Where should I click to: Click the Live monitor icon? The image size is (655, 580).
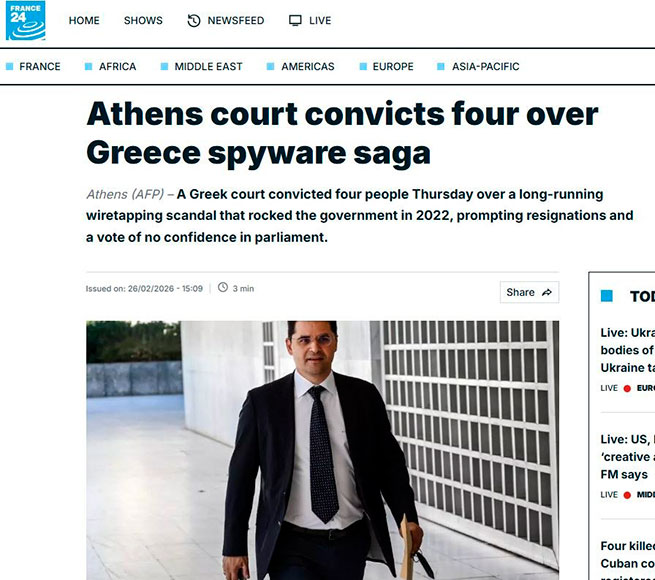pos(295,20)
